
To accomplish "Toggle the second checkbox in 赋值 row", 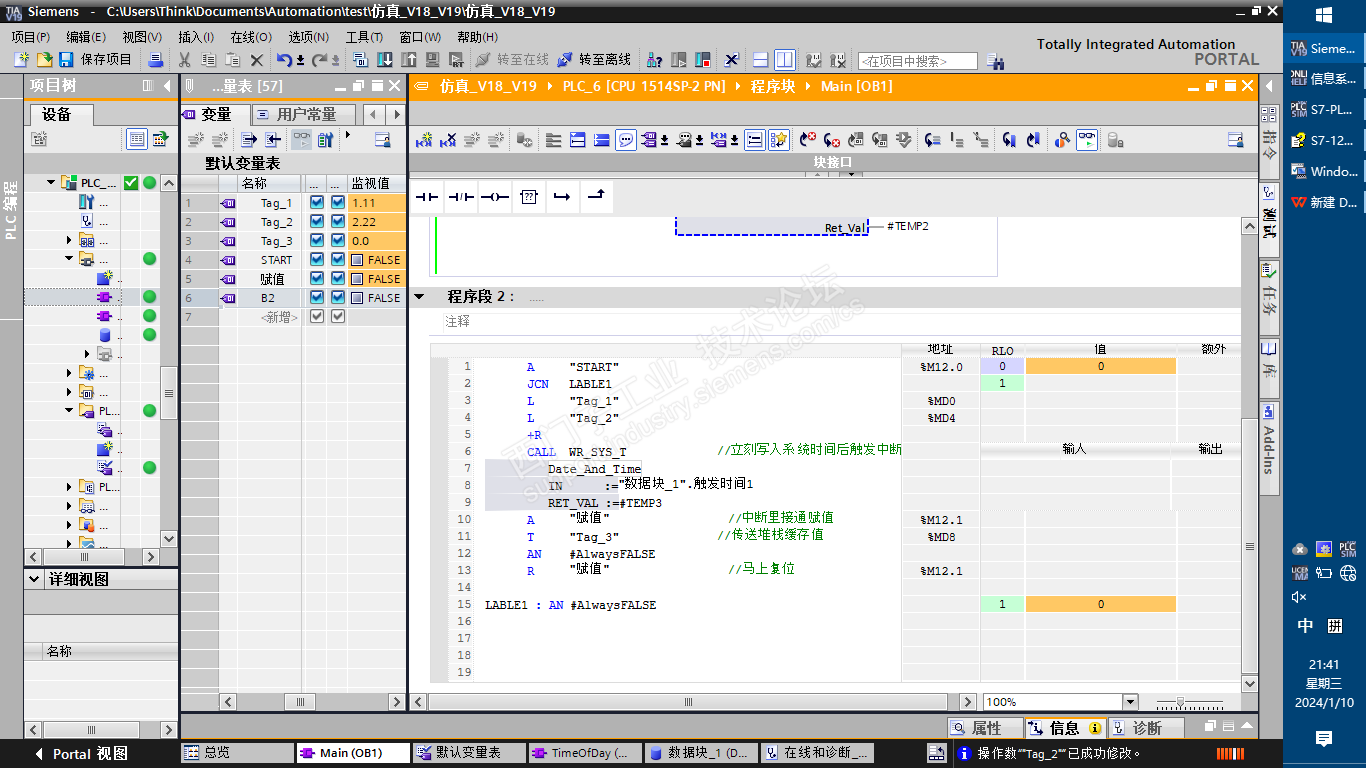I will [338, 279].
